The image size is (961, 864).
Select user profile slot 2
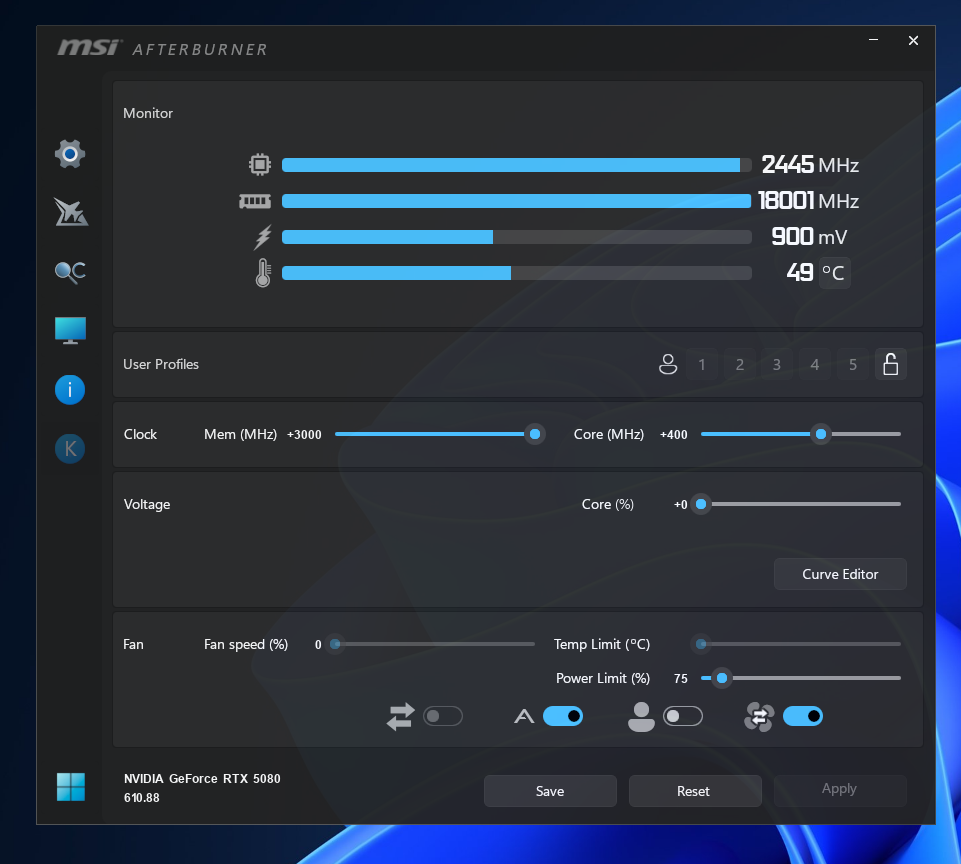(x=740, y=365)
